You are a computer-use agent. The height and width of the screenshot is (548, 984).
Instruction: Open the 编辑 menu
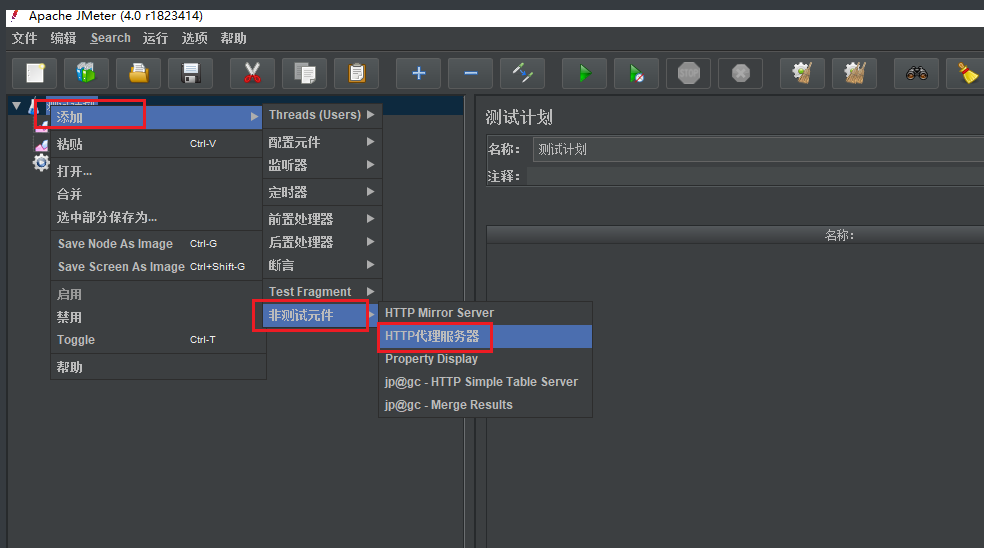pyautogui.click(x=63, y=38)
